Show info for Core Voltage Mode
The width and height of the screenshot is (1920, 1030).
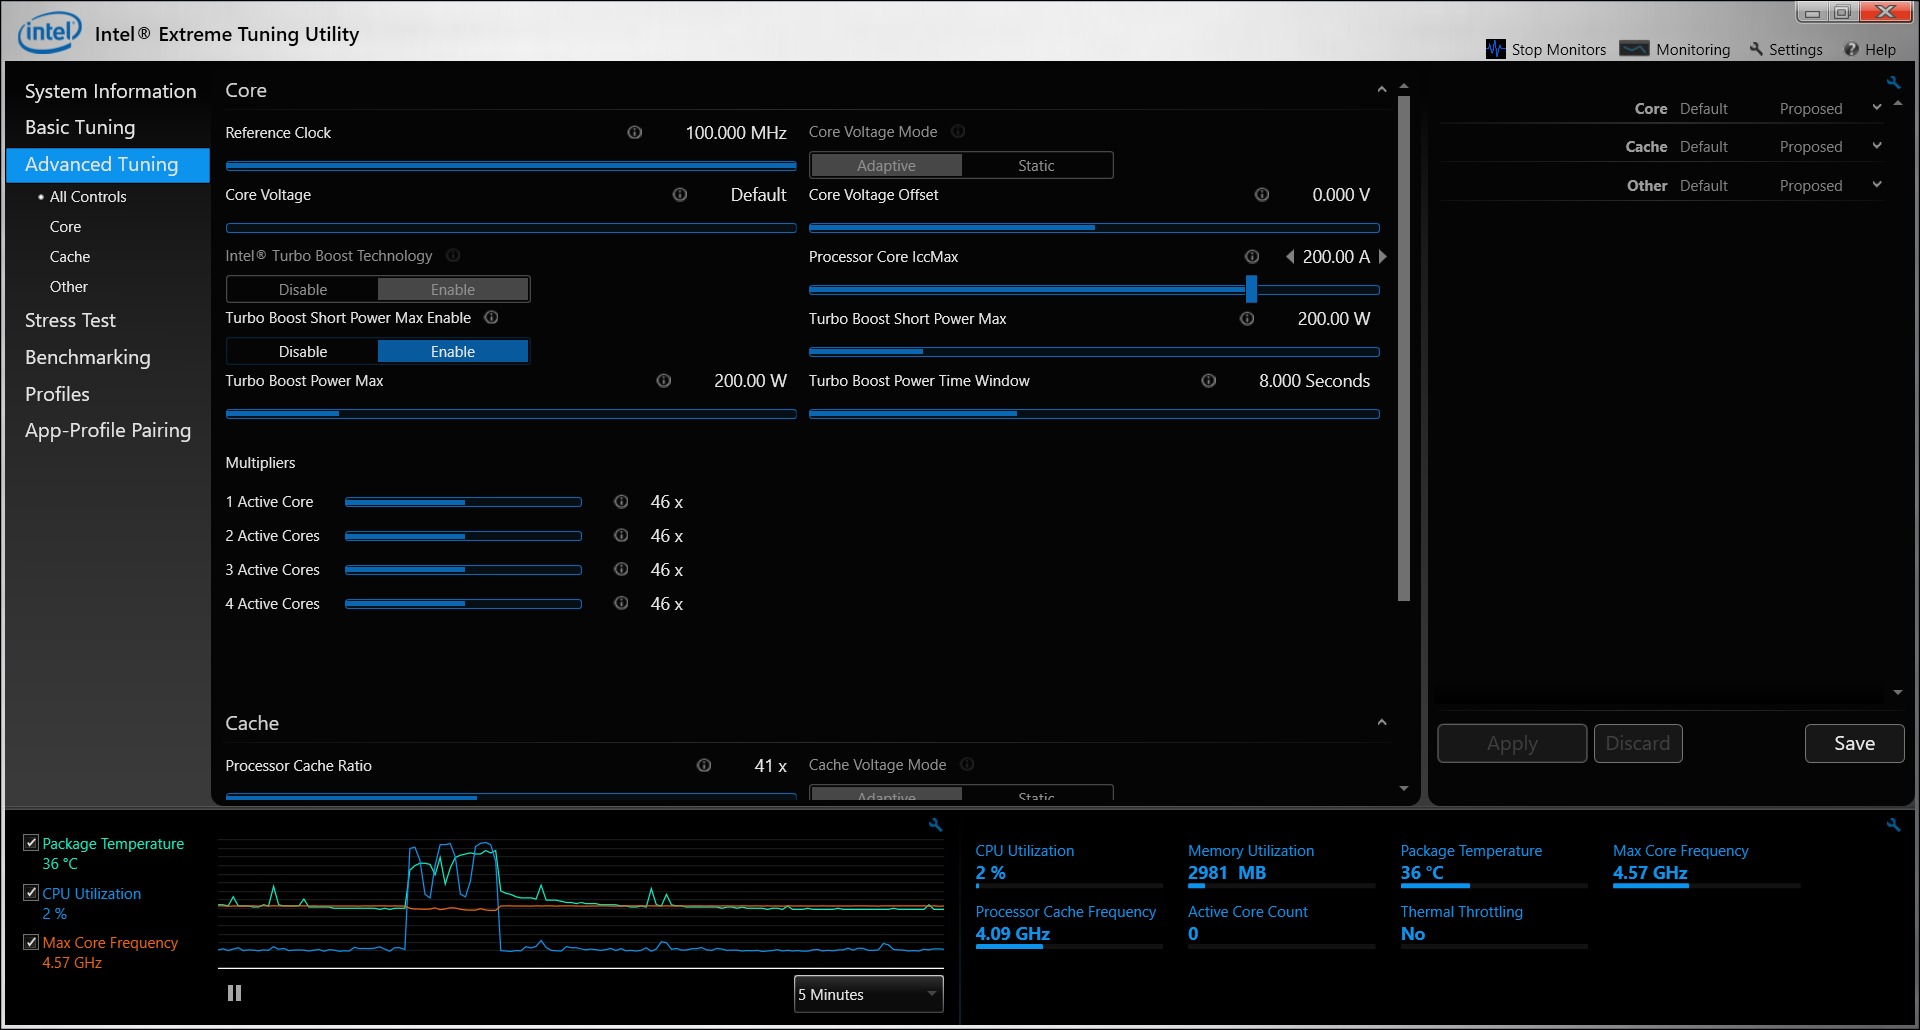958,131
